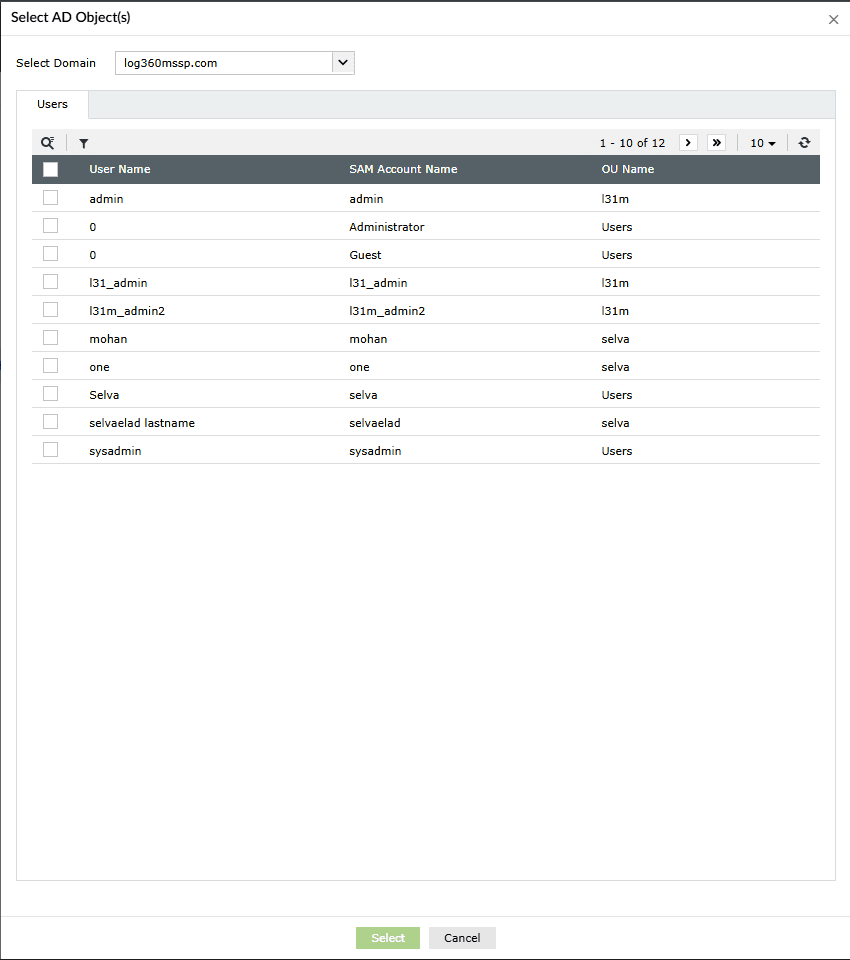The width and height of the screenshot is (850, 960).
Task: Open the rows-per-page 10 dropdown
Action: tap(762, 143)
